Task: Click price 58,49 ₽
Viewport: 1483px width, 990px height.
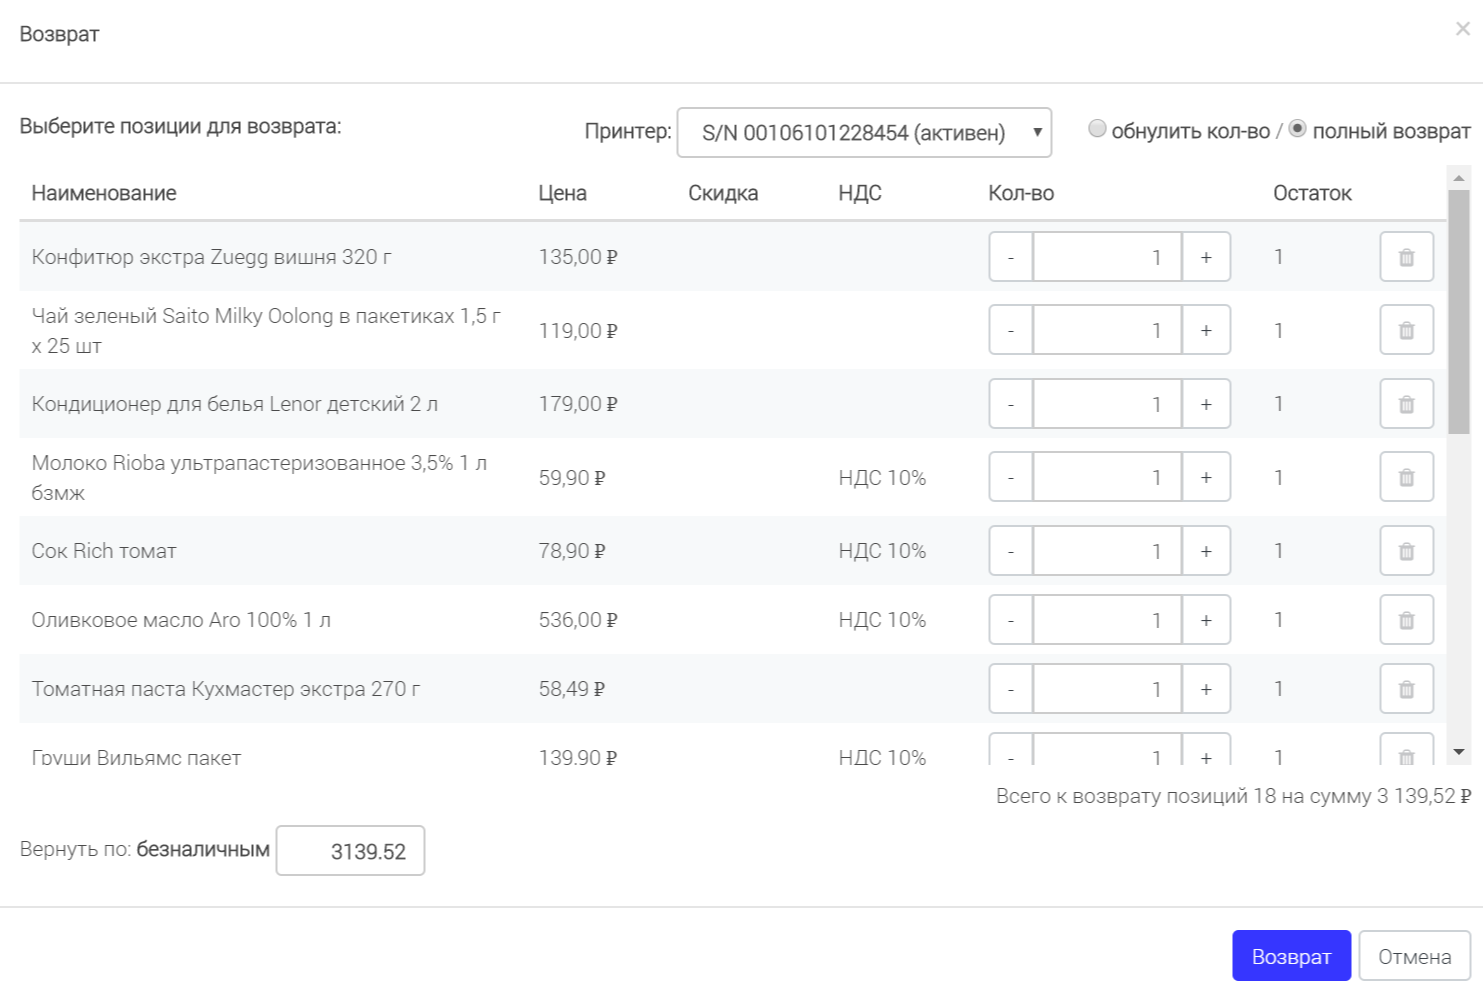Action: coord(572,689)
